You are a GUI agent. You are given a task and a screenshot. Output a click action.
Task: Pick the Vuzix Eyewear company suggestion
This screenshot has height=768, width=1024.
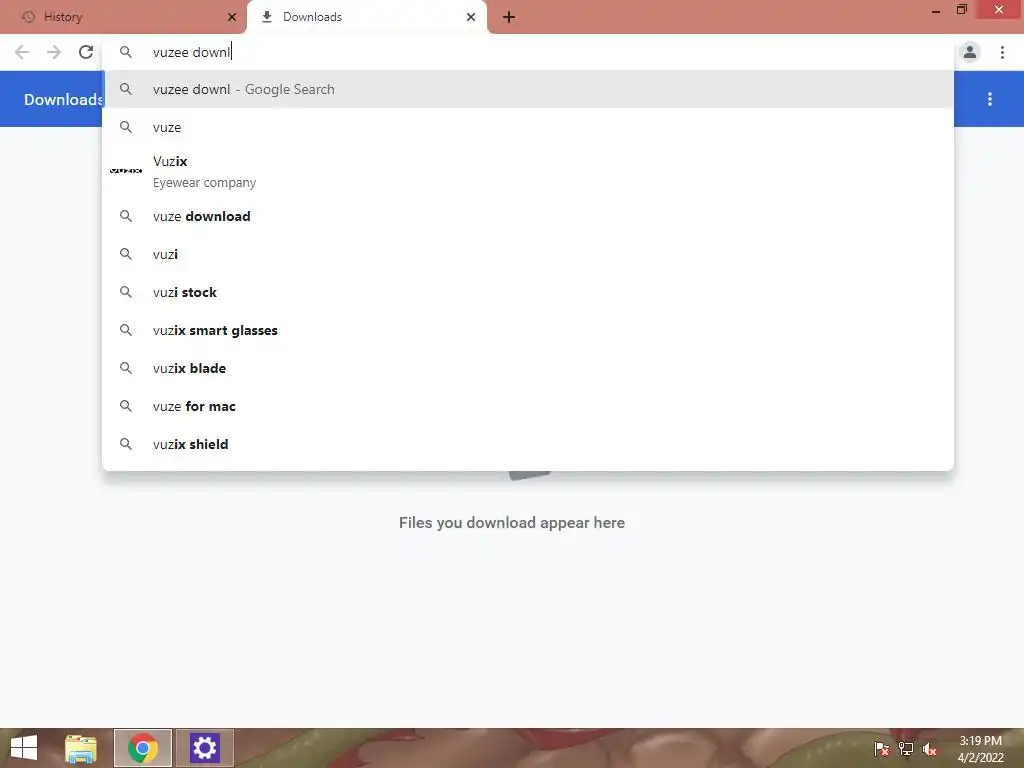coord(528,171)
